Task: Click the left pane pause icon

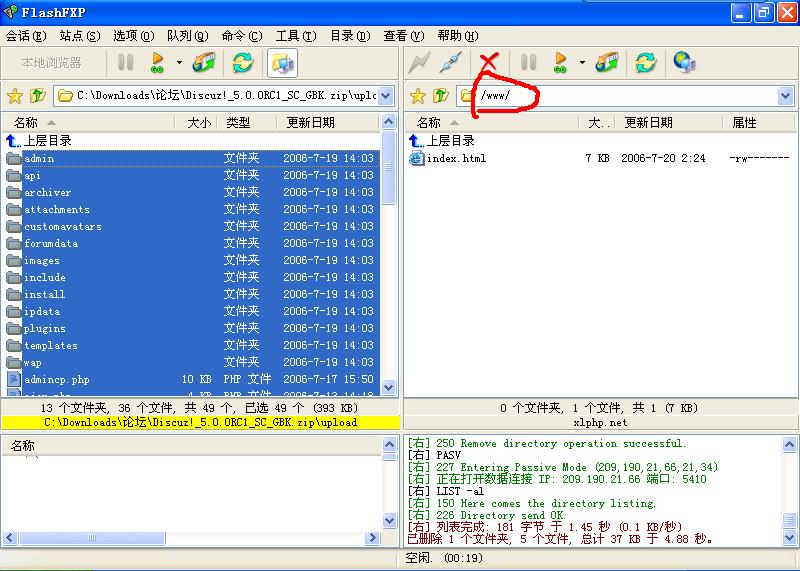Action: coord(126,63)
